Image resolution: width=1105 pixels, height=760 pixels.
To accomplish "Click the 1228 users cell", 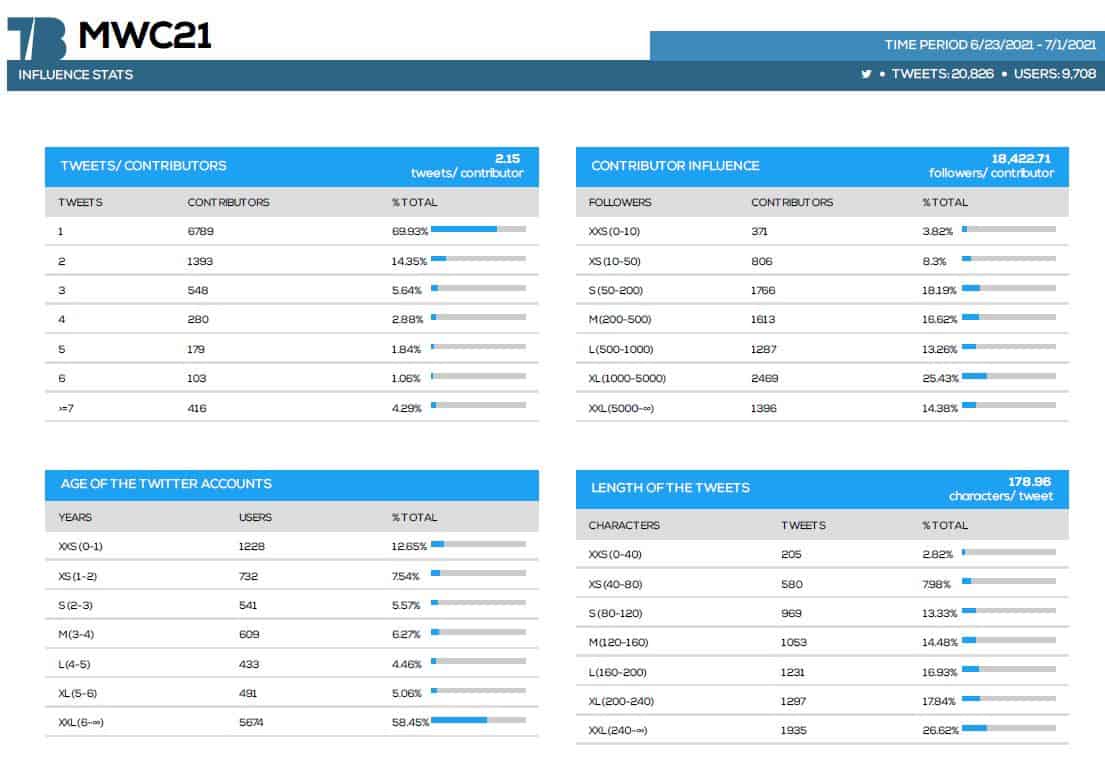I will (x=252, y=546).
